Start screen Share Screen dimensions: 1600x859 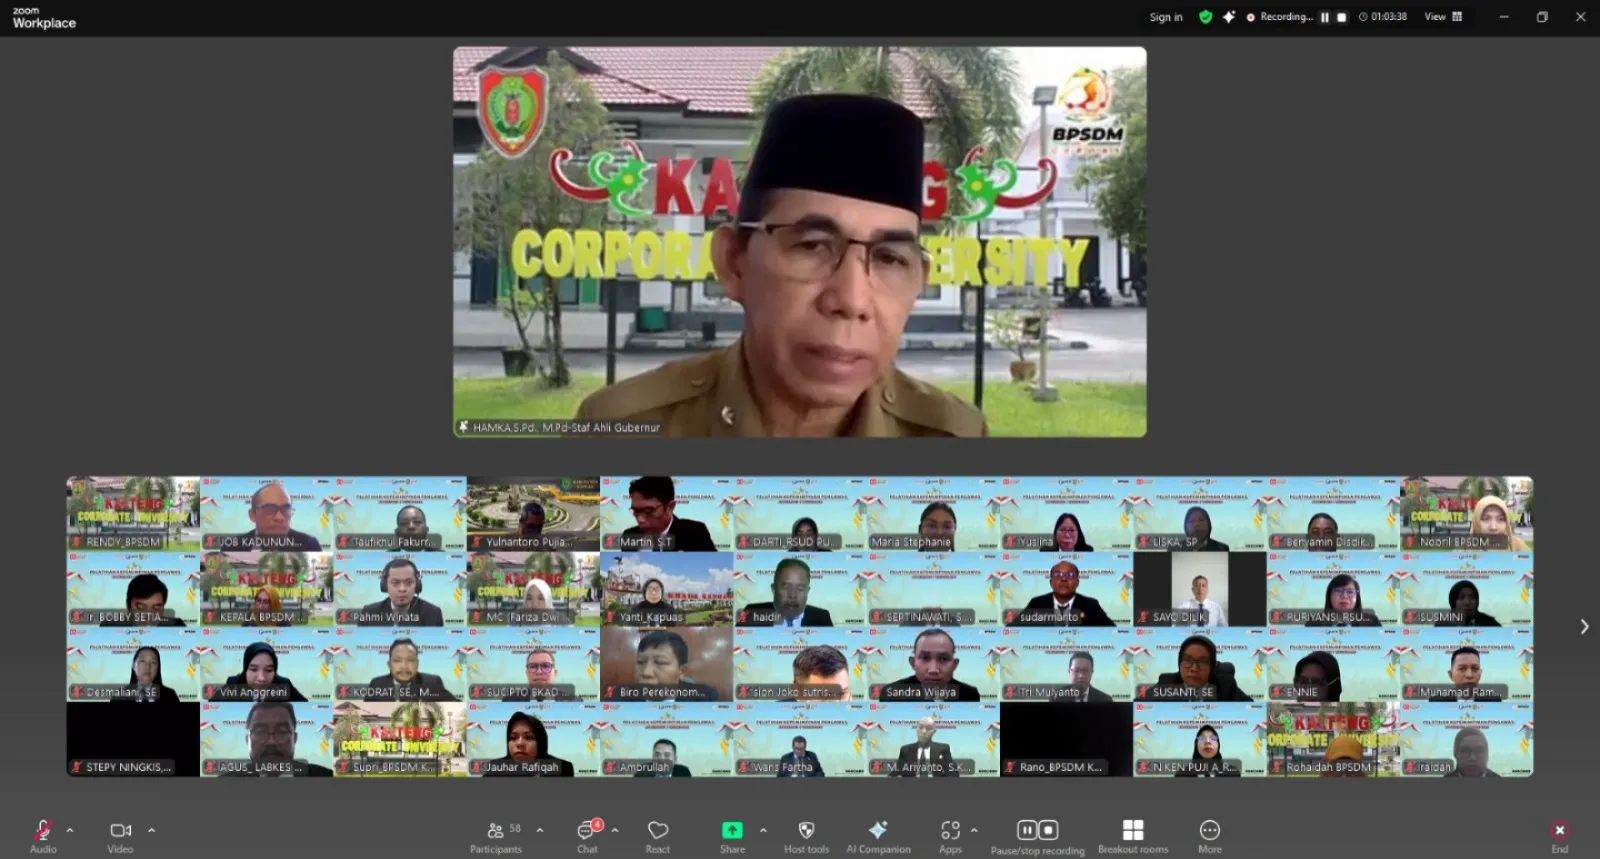tap(732, 835)
